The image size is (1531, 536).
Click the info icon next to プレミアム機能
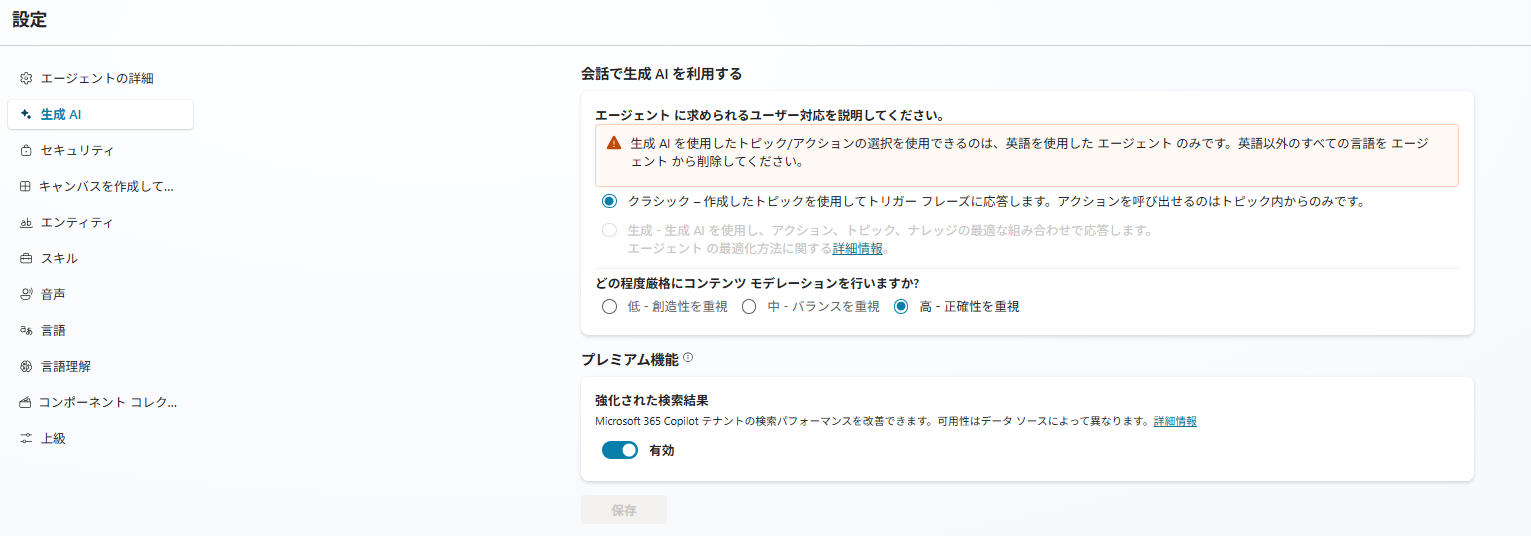[x=688, y=358]
